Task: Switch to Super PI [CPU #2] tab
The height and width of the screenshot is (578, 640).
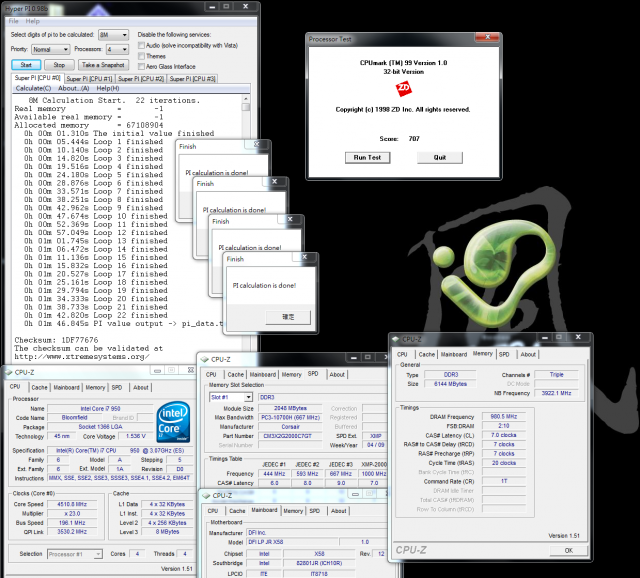Action: click(141, 79)
